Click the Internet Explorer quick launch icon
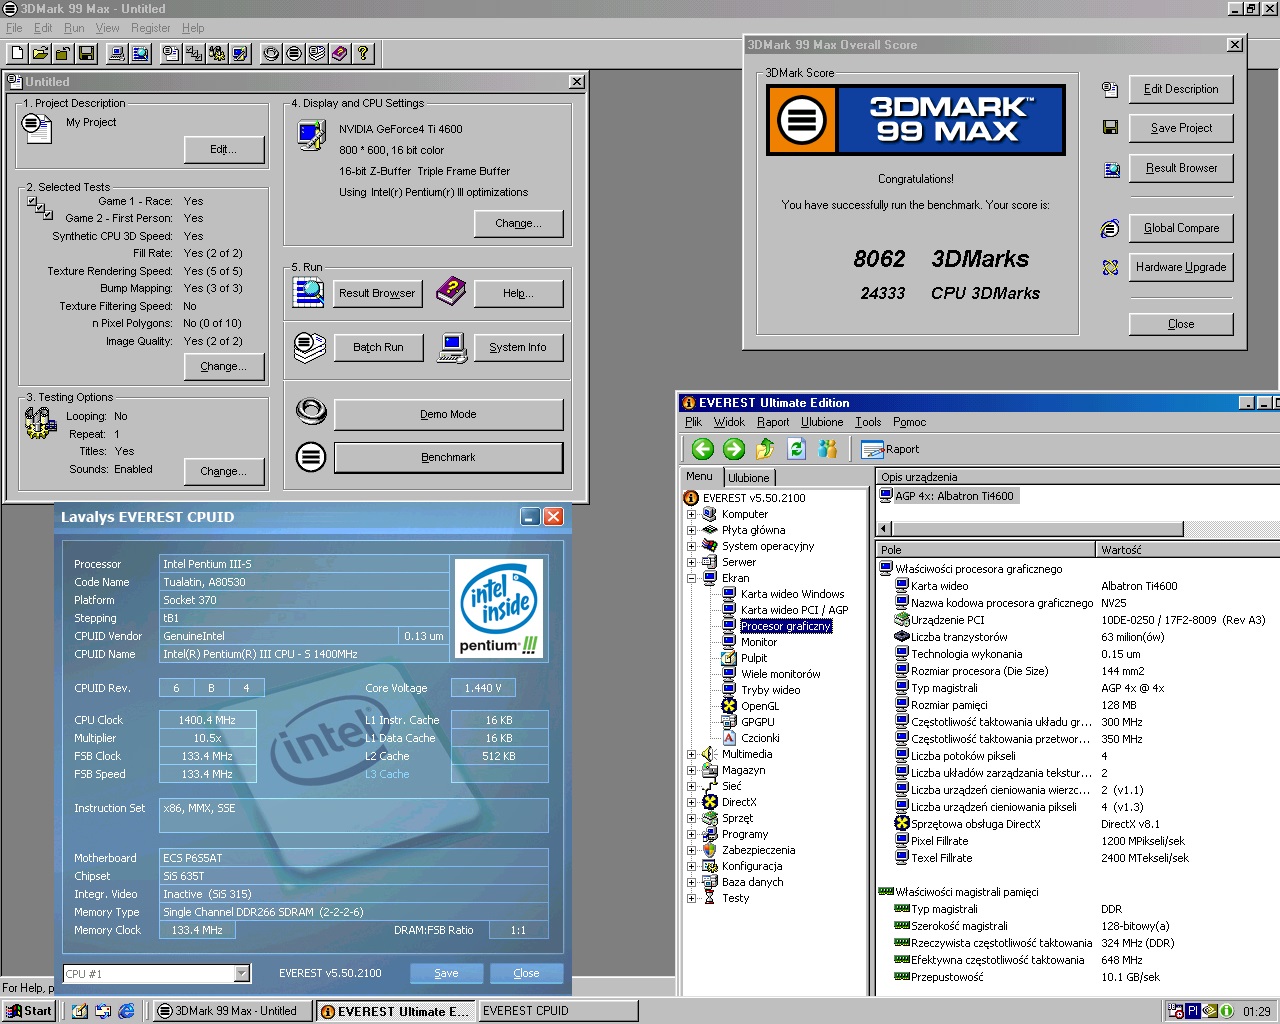 pyautogui.click(x=126, y=1011)
